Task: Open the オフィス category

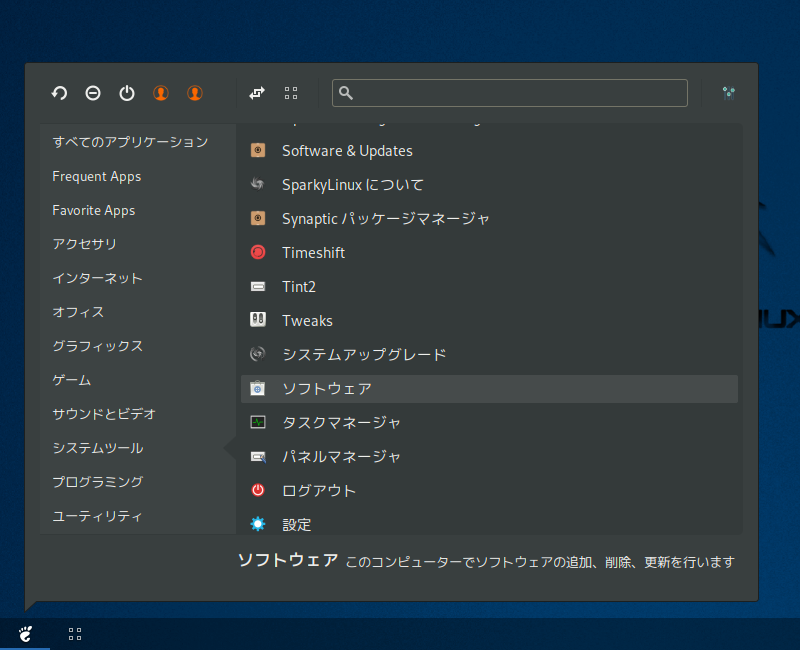Action: tap(78, 312)
